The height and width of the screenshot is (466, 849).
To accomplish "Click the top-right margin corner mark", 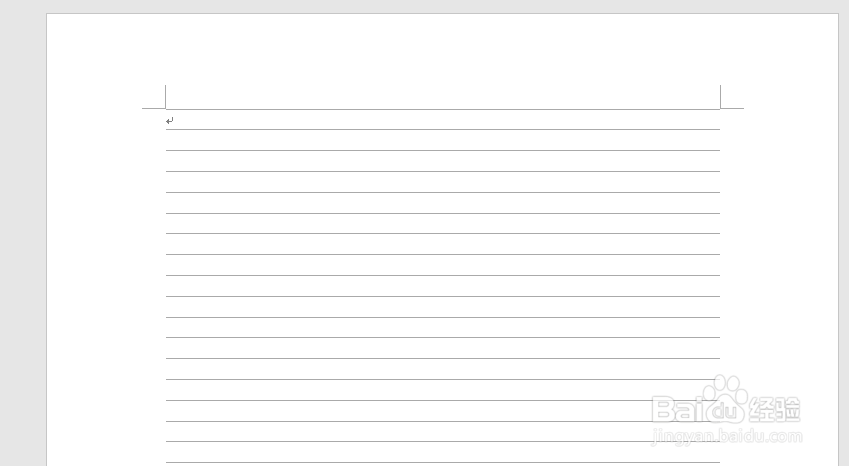I will (732, 97).
